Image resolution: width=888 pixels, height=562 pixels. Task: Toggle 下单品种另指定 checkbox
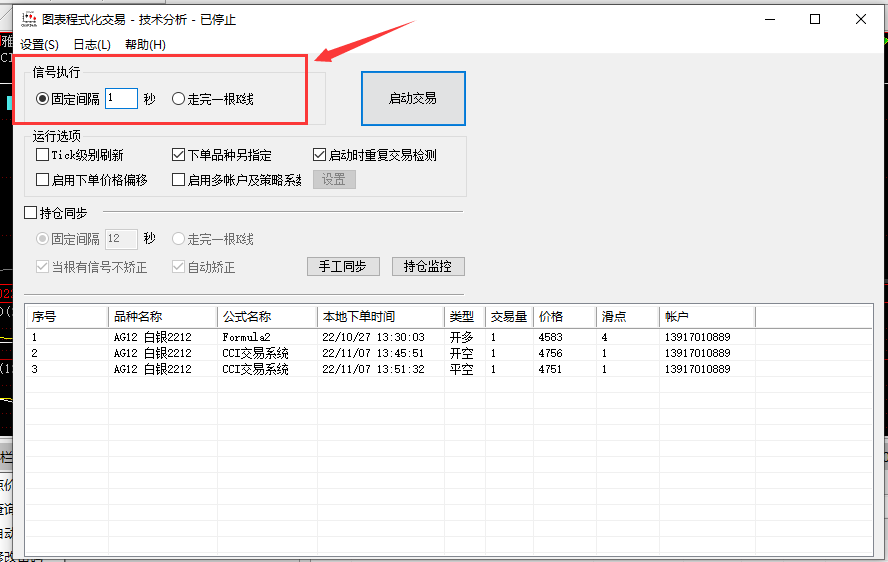point(178,155)
